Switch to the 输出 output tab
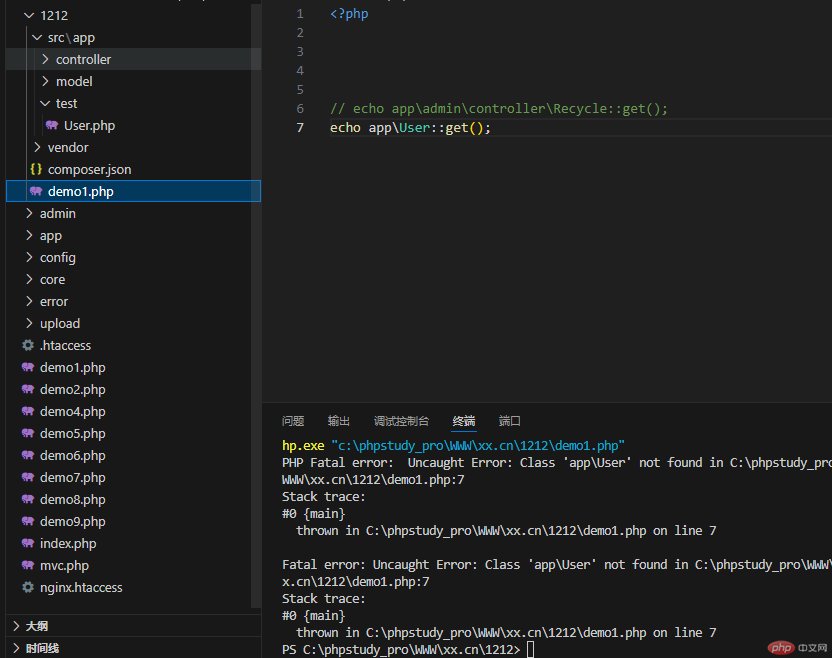Image resolution: width=832 pixels, height=658 pixels. pyautogui.click(x=339, y=421)
